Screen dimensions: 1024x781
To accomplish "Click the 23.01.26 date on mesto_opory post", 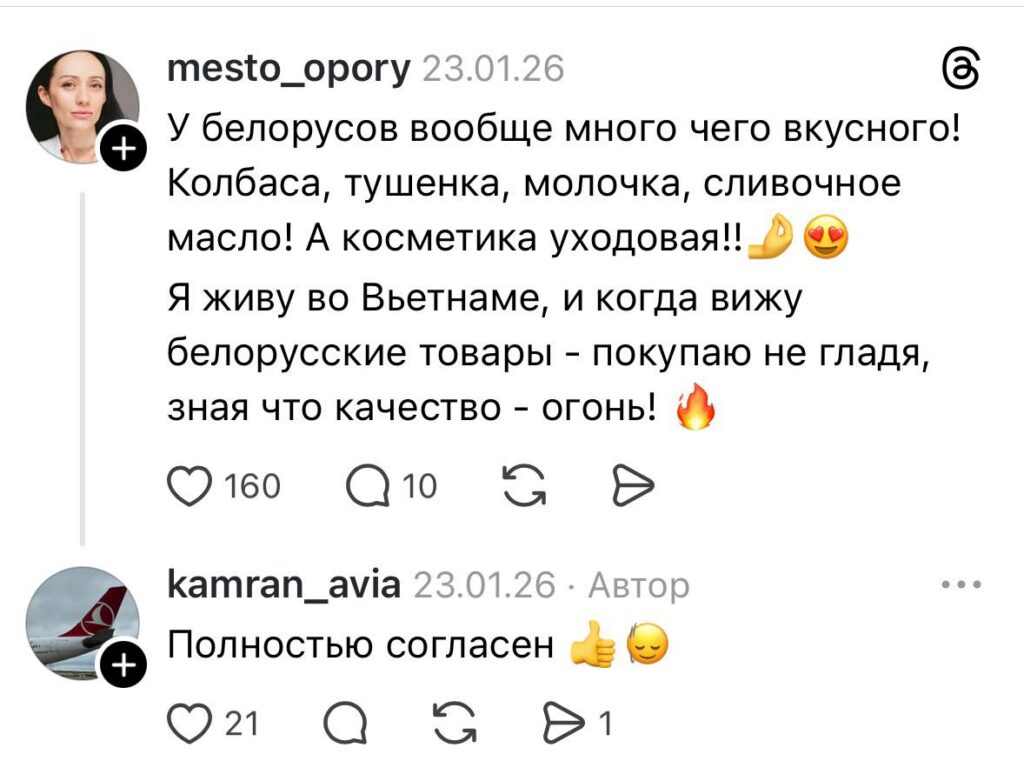I will point(494,68).
